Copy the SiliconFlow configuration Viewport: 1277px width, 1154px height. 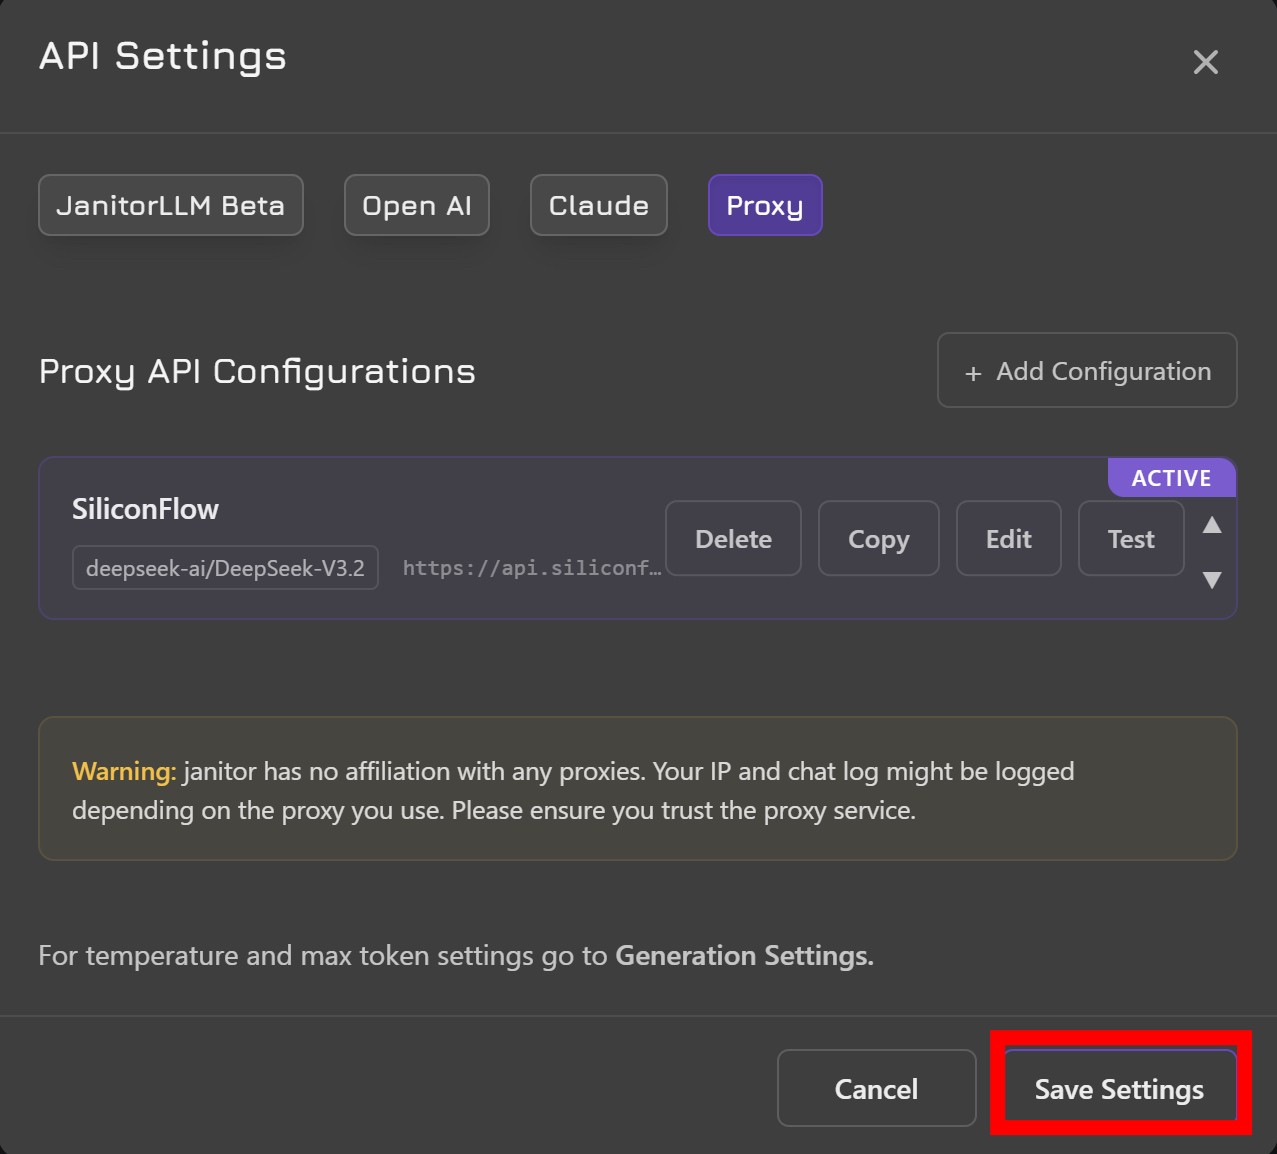tap(878, 538)
